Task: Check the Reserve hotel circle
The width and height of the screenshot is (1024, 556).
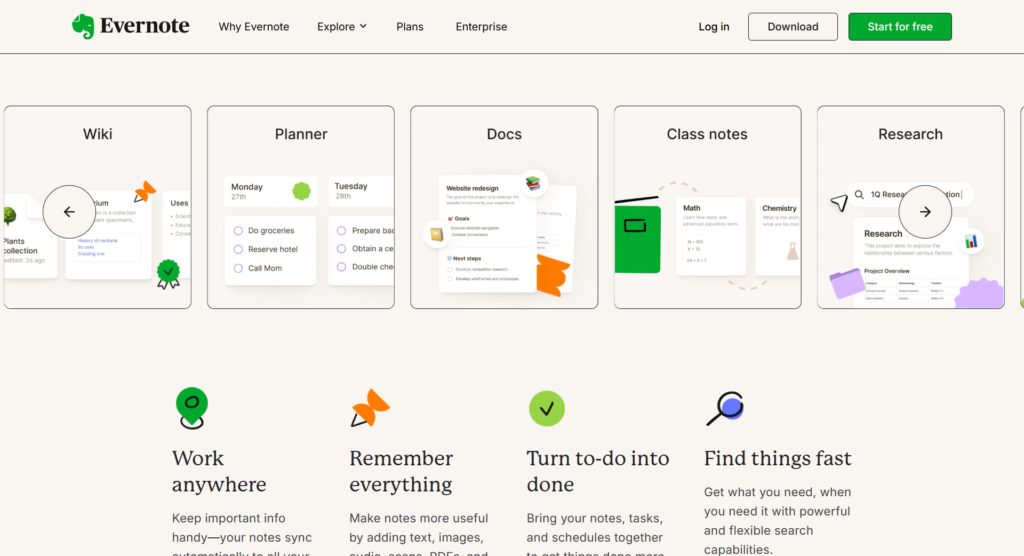Action: click(x=238, y=250)
